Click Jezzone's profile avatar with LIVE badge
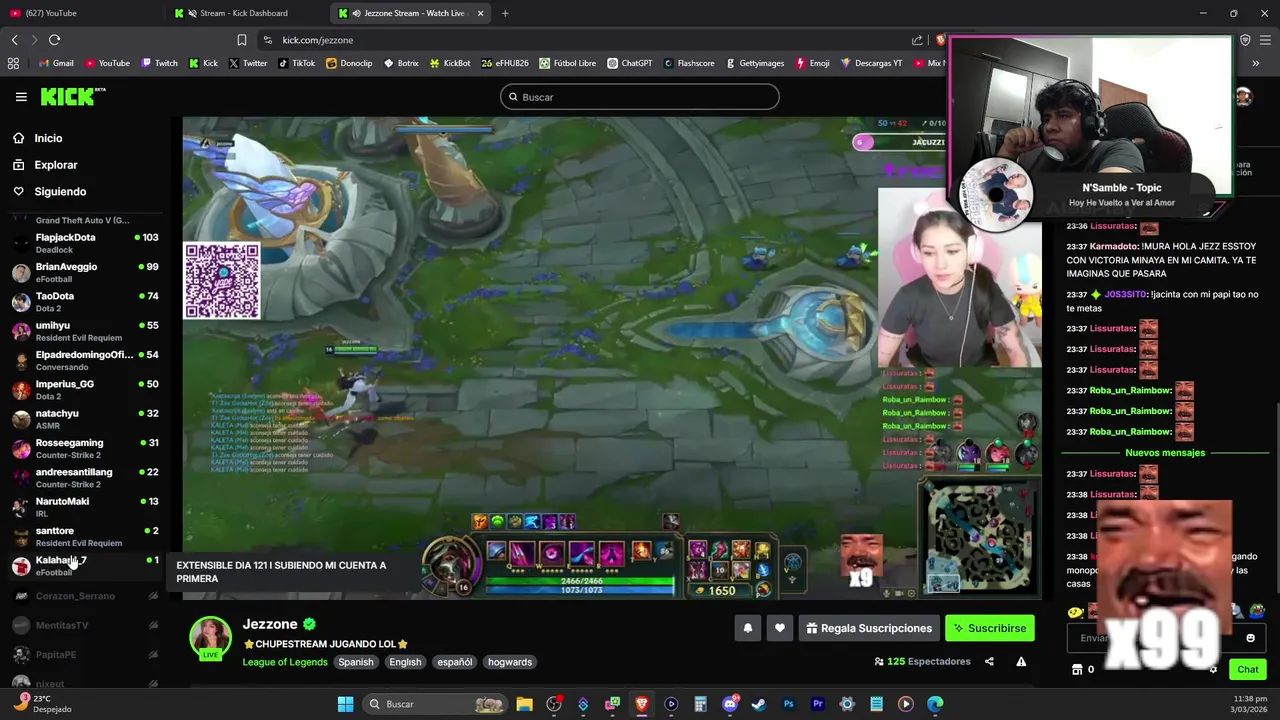 click(210, 638)
